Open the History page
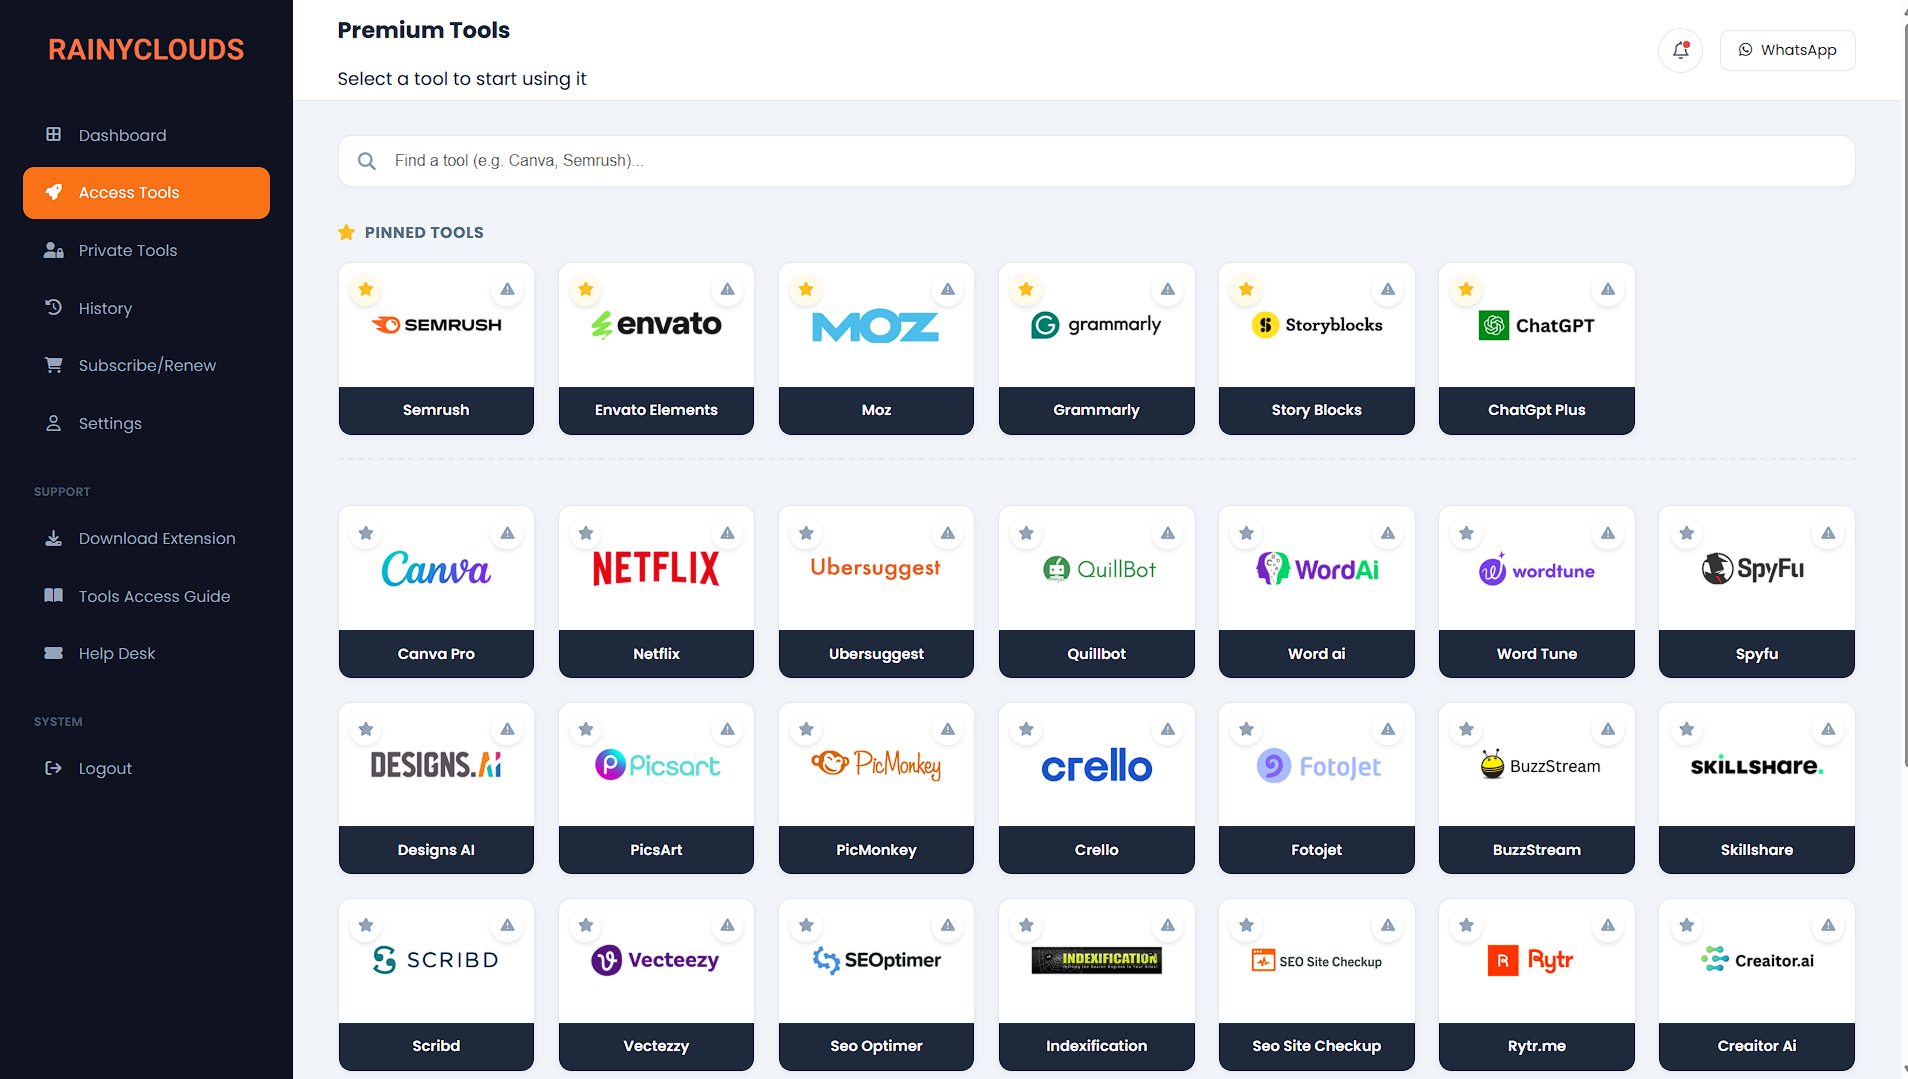This screenshot has width=1908, height=1079. tap(105, 308)
